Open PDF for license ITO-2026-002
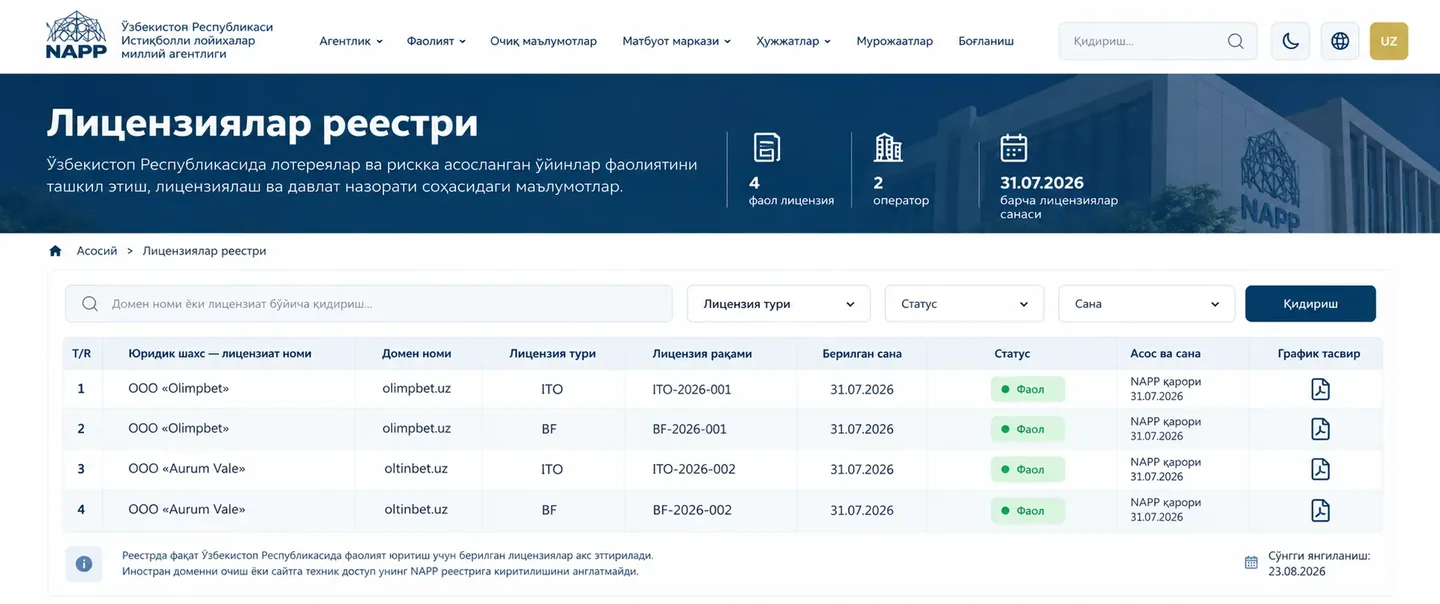The width and height of the screenshot is (1440, 604). (x=1320, y=469)
